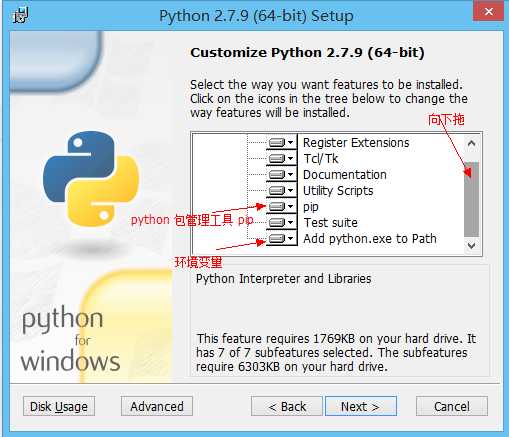Click the feature list scroll down arrow
The height and width of the screenshot is (437, 509).
[x=471, y=246]
